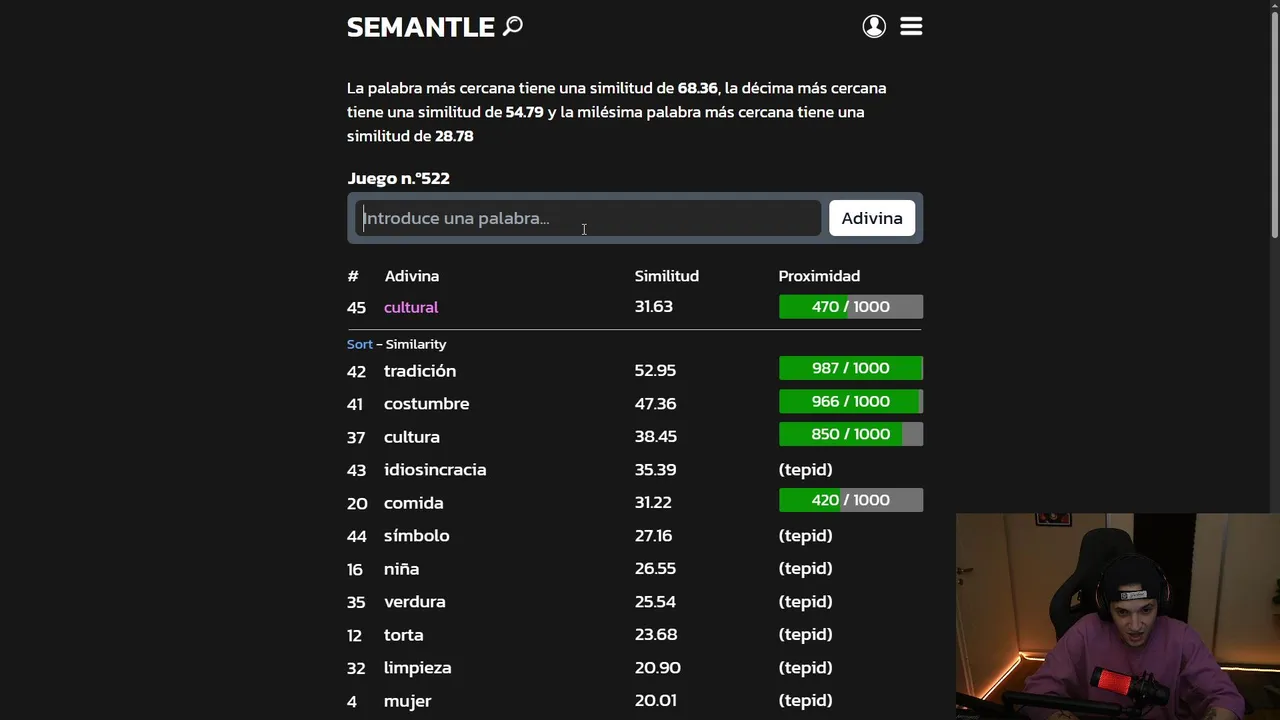Select the word 'idiosincracia' in the list
1280x720 pixels.
point(435,470)
